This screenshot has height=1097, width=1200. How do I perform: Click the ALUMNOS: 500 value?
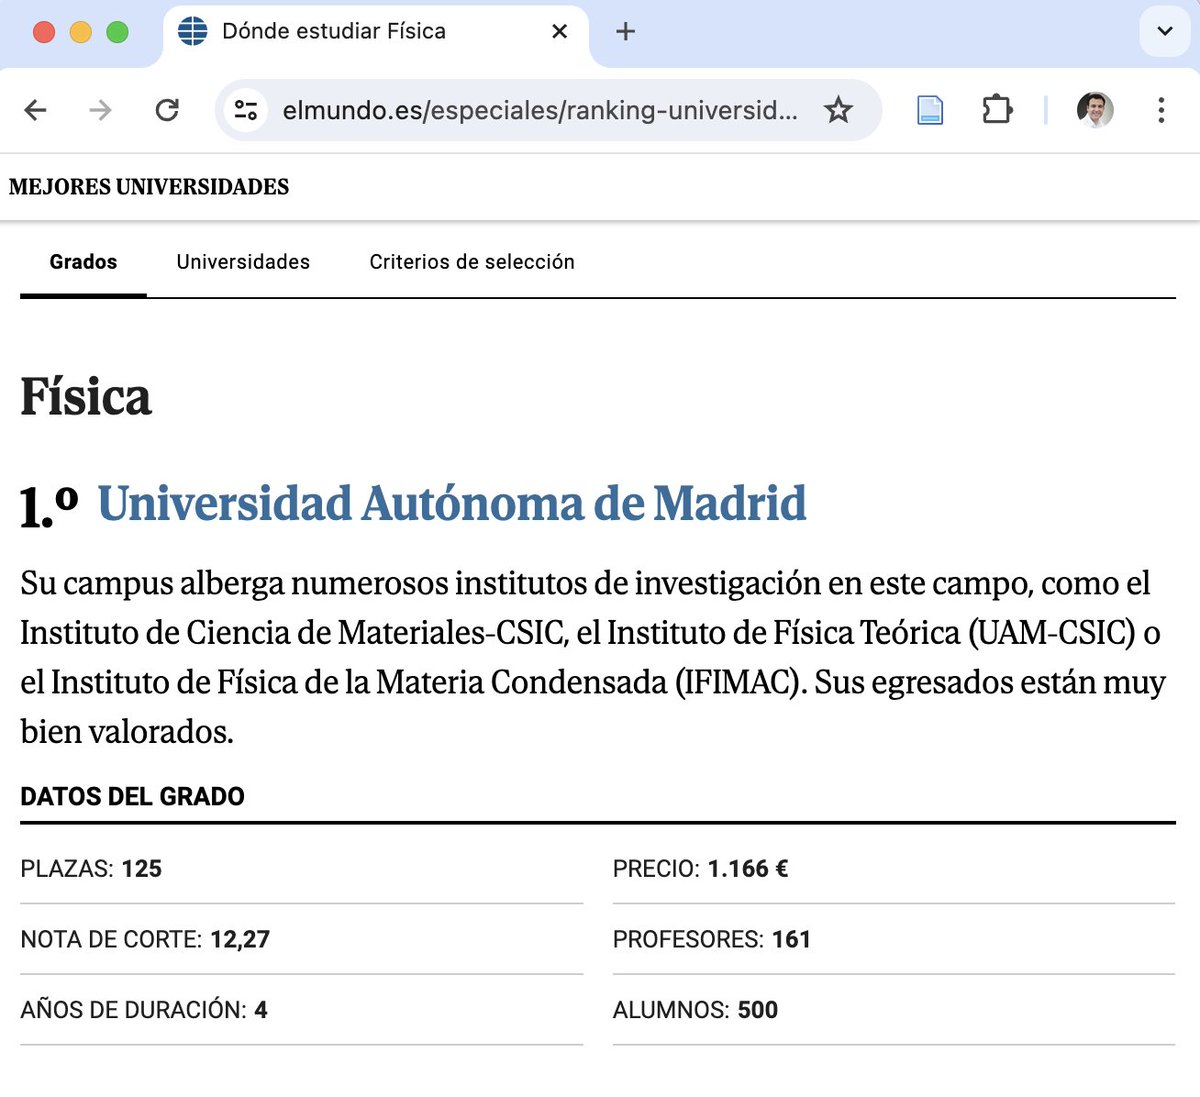[x=695, y=1009]
